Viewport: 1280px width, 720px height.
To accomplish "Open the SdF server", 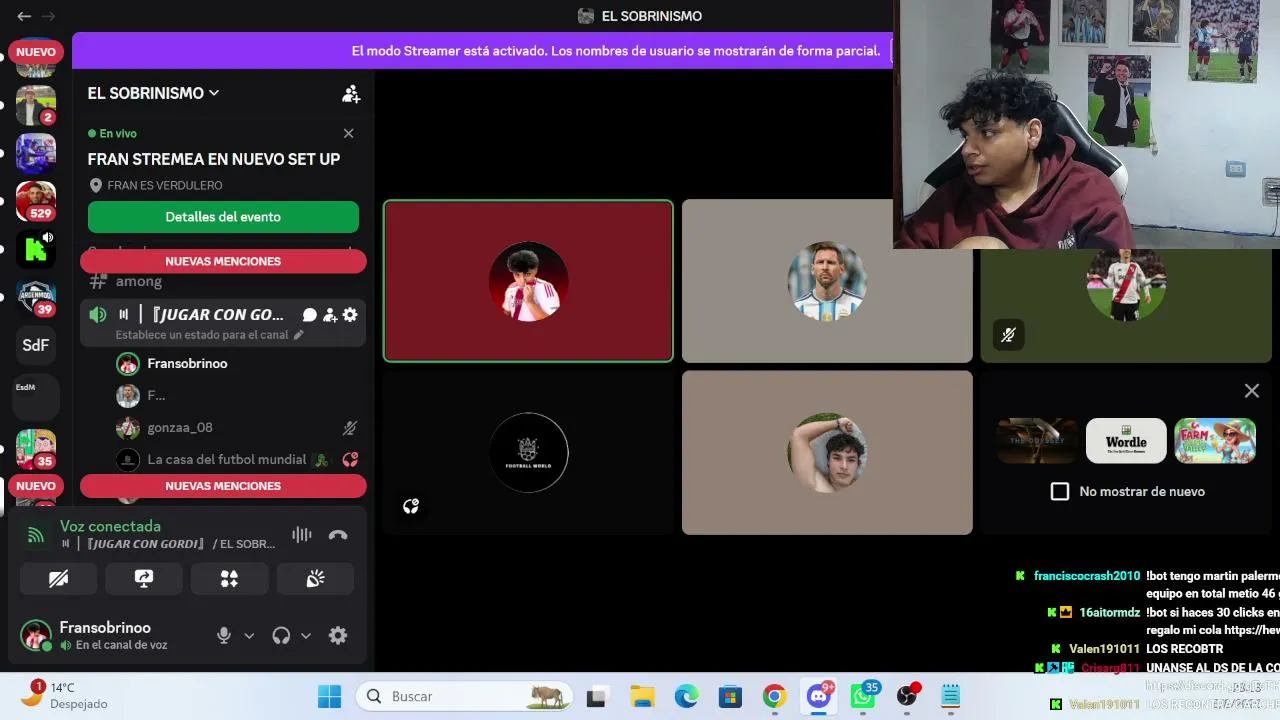I will point(36,345).
